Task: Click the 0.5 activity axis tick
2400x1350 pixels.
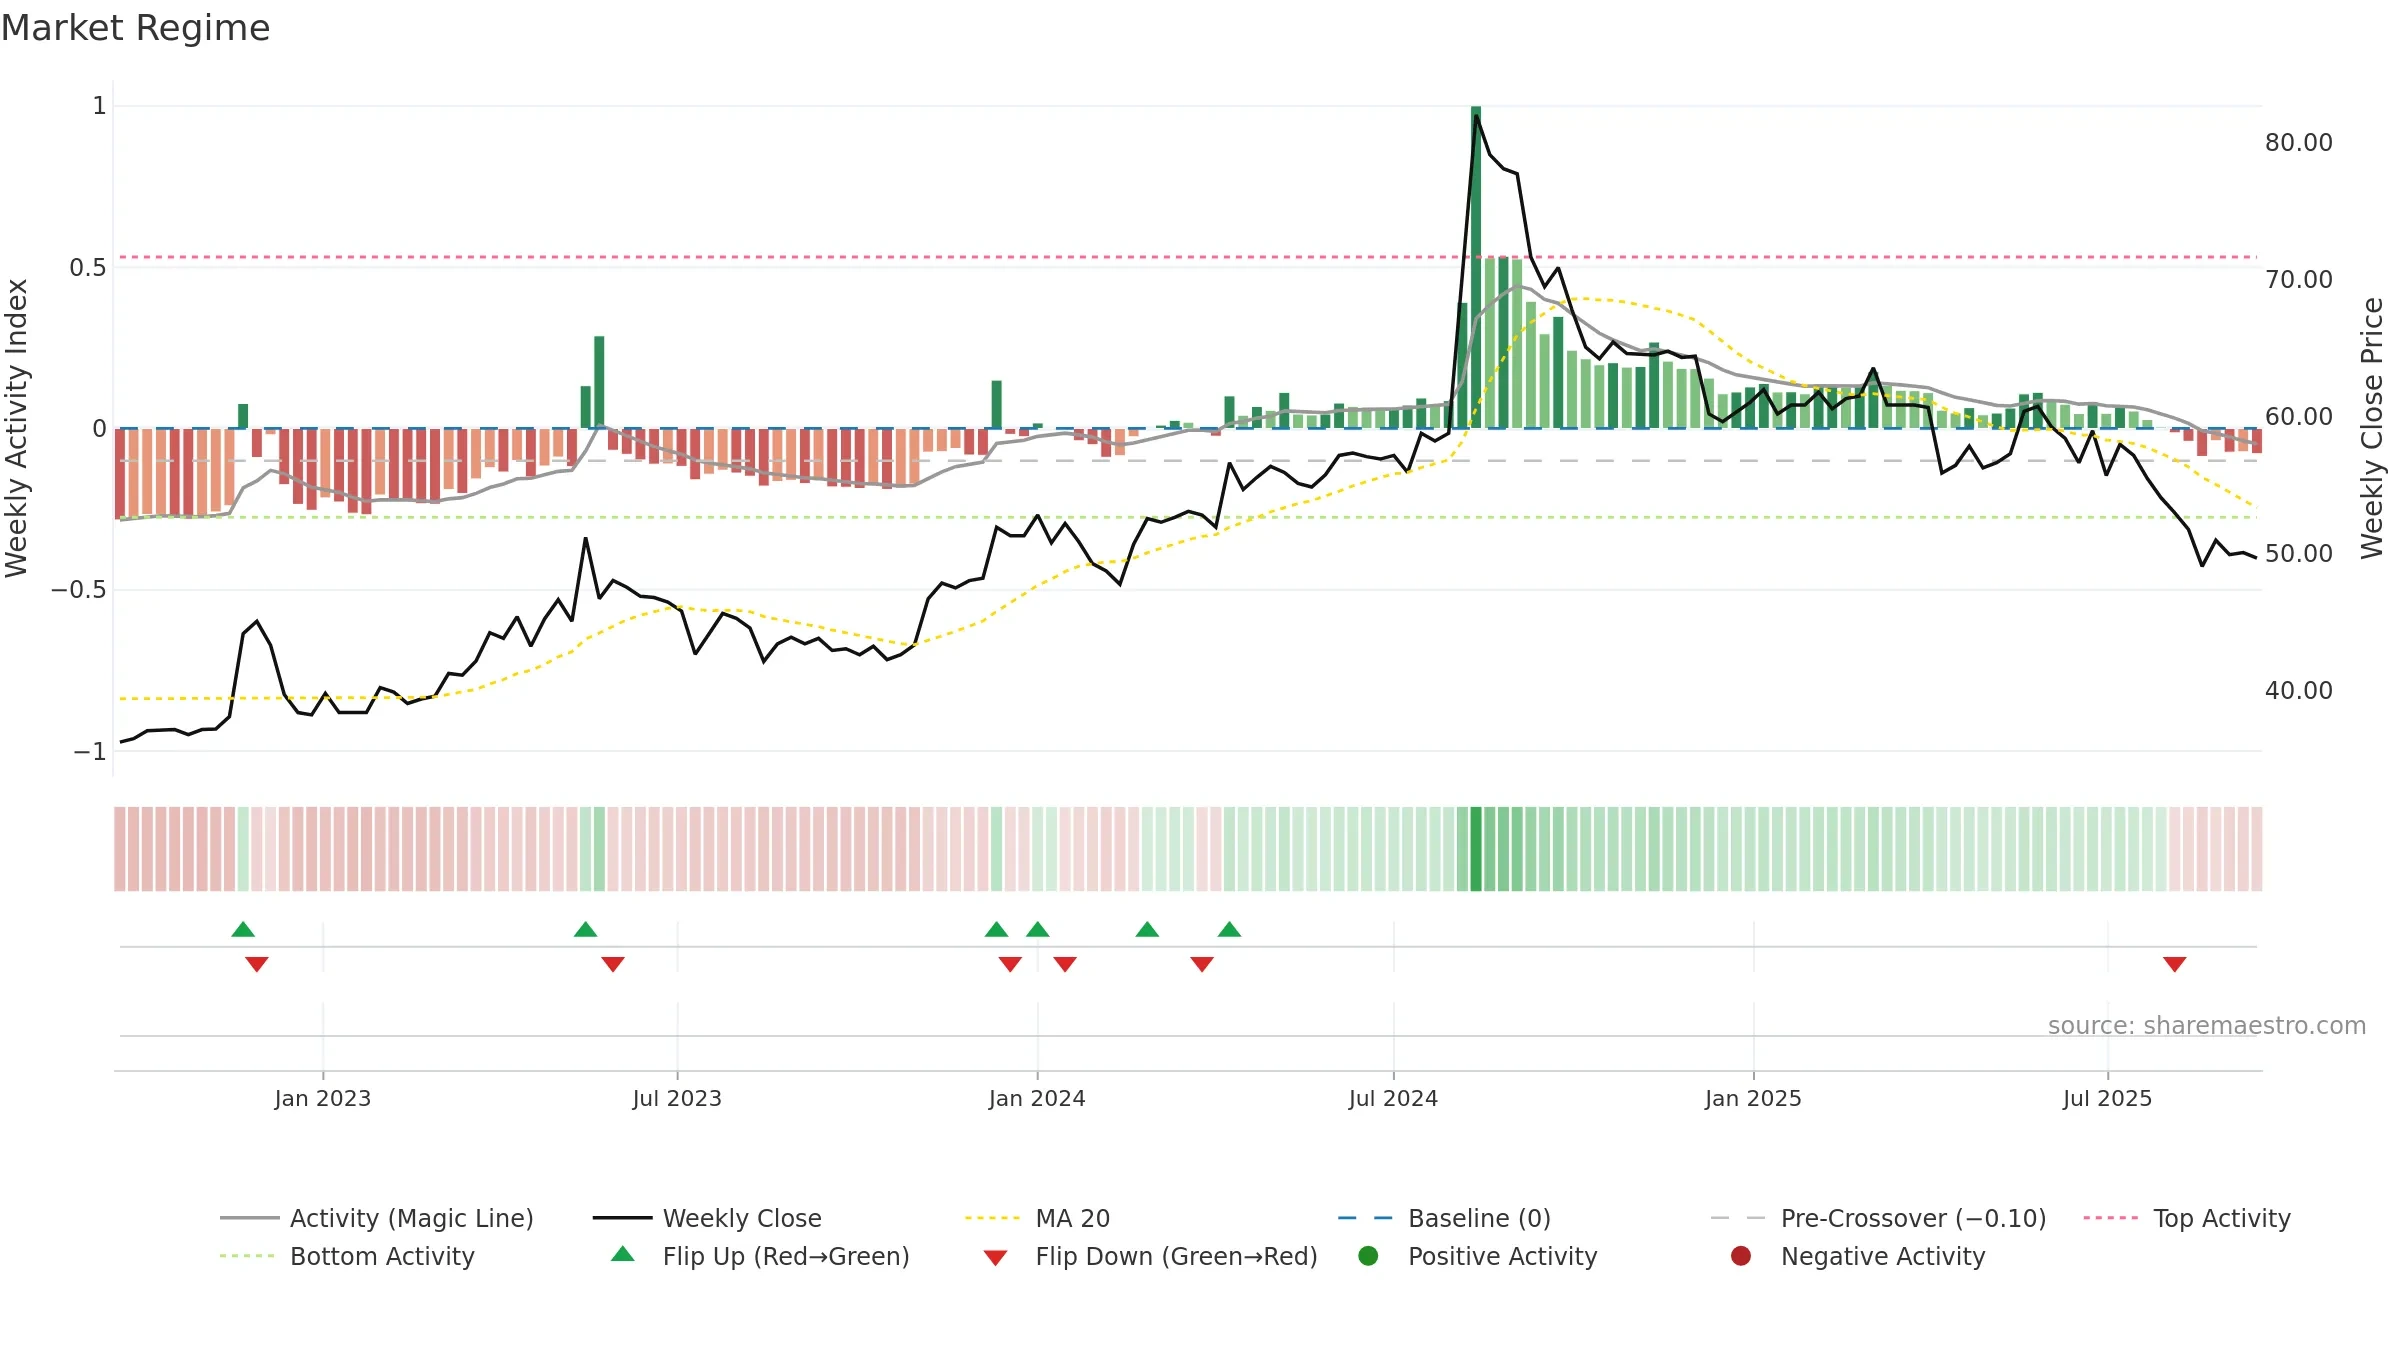Action: pos(88,268)
